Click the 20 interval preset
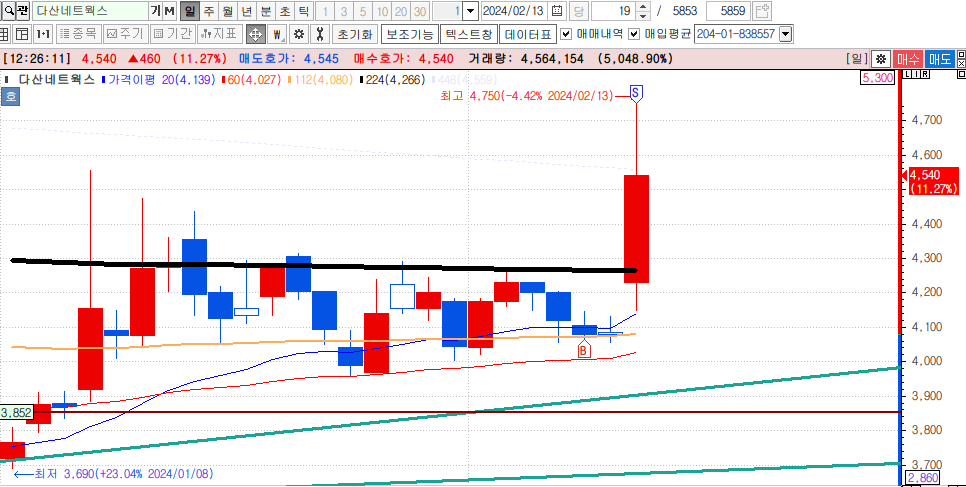966x487 pixels. coord(401,10)
